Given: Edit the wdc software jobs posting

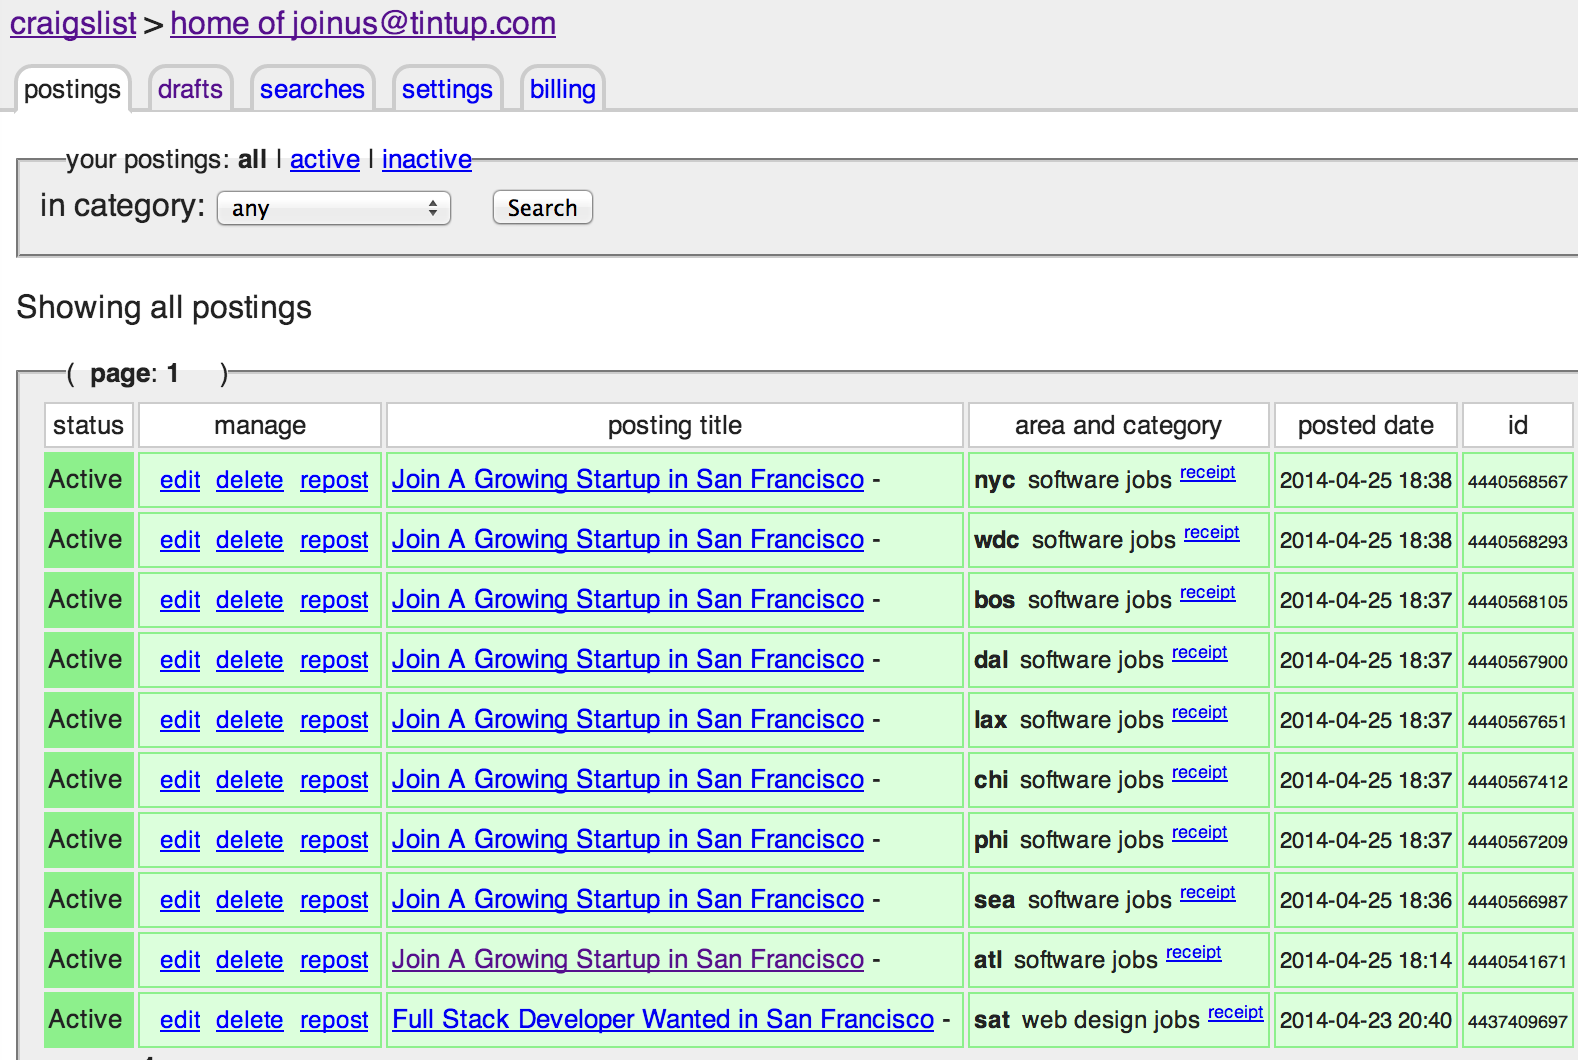Looking at the screenshot, I should (180, 540).
